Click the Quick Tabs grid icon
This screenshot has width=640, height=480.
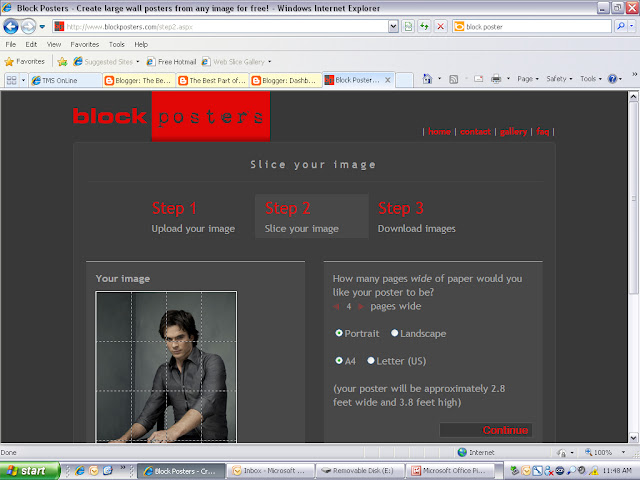[11, 80]
